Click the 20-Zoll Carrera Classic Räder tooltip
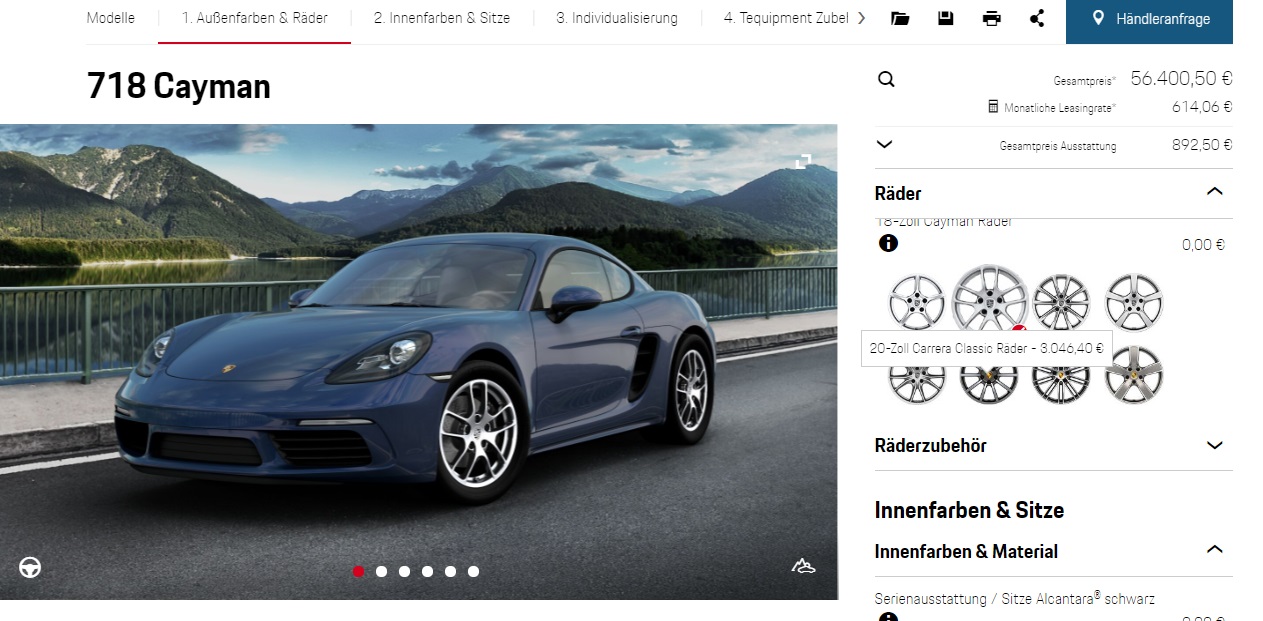 click(986, 348)
